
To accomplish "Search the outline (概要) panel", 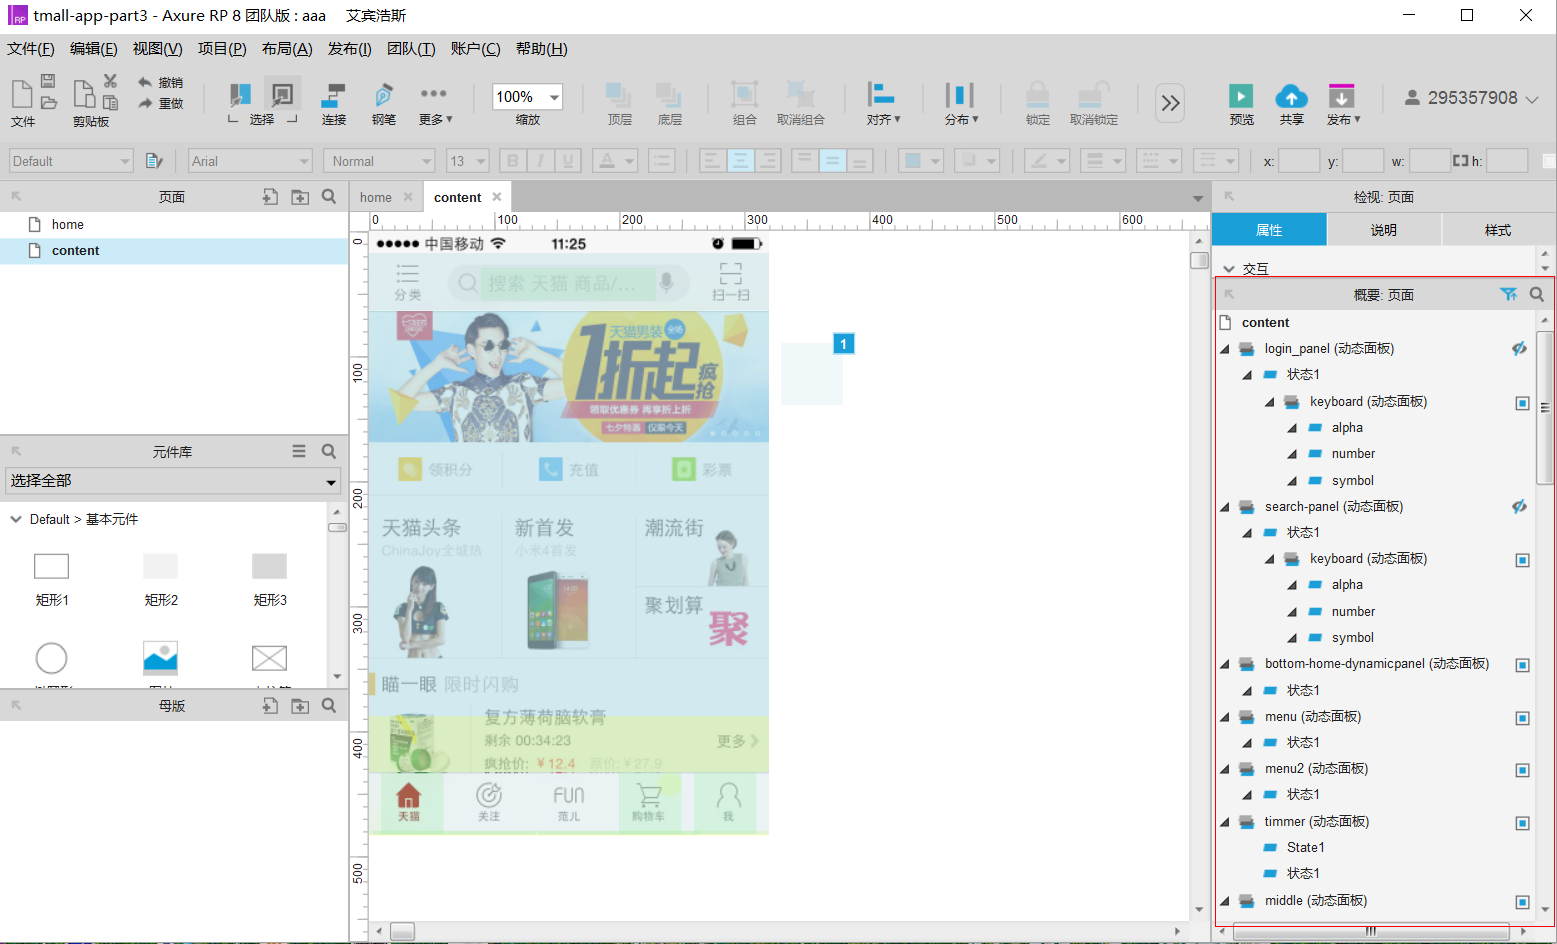I will (x=1537, y=294).
